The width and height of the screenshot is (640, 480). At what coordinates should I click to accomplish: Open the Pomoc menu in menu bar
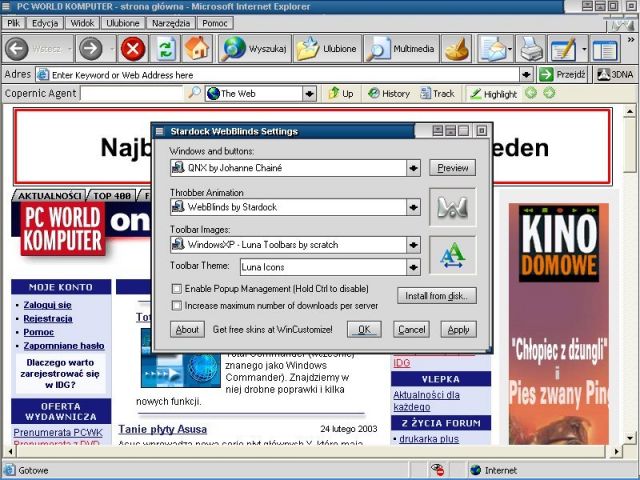[x=215, y=23]
